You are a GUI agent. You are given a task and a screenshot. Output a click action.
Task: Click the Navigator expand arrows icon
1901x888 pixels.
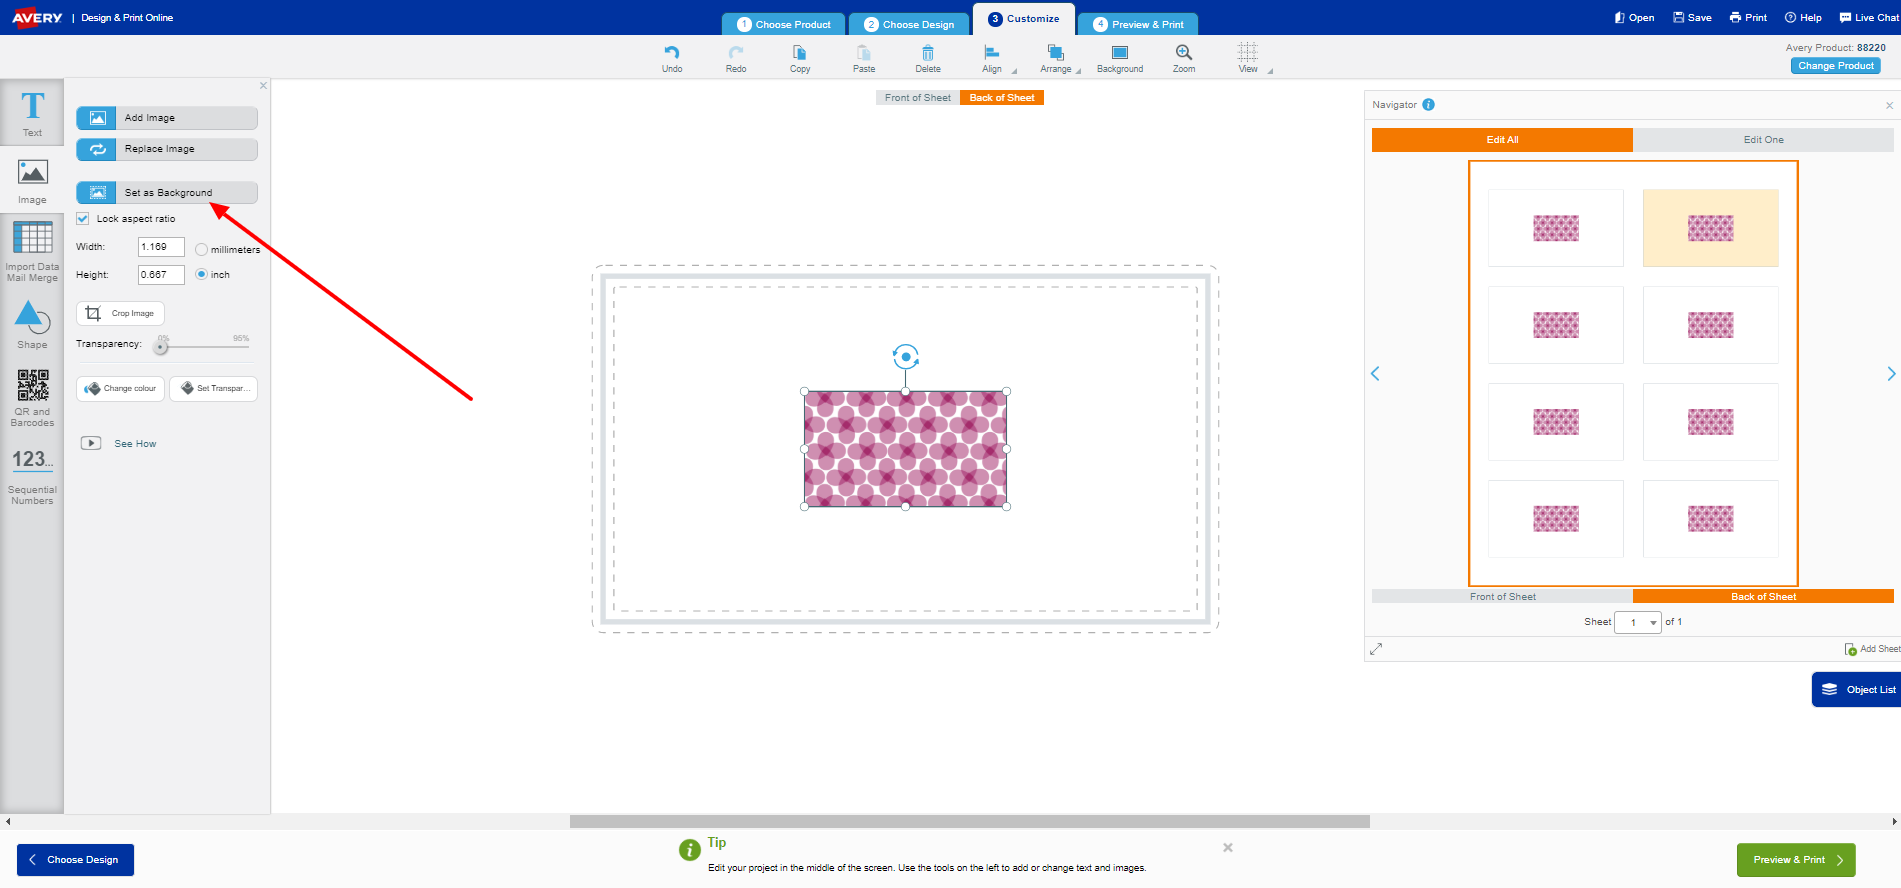[x=1376, y=649]
